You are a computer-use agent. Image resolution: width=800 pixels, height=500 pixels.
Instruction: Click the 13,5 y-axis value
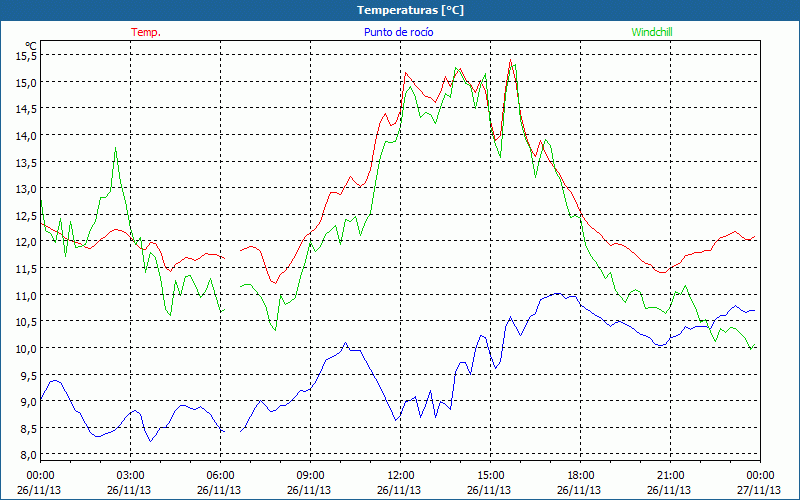click(x=27, y=162)
